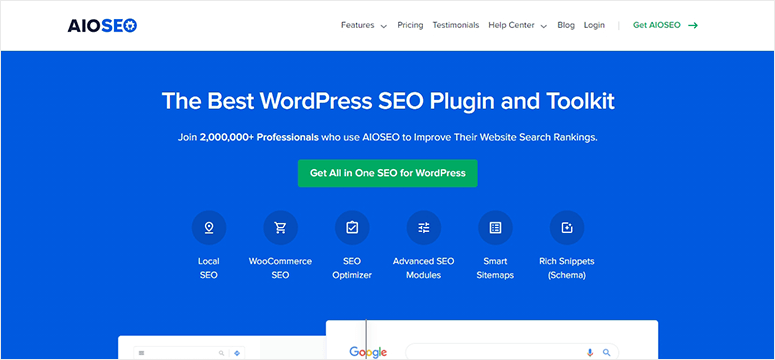Select the Rich Snippets Schema icon
The image size is (775, 360).
coord(567,227)
